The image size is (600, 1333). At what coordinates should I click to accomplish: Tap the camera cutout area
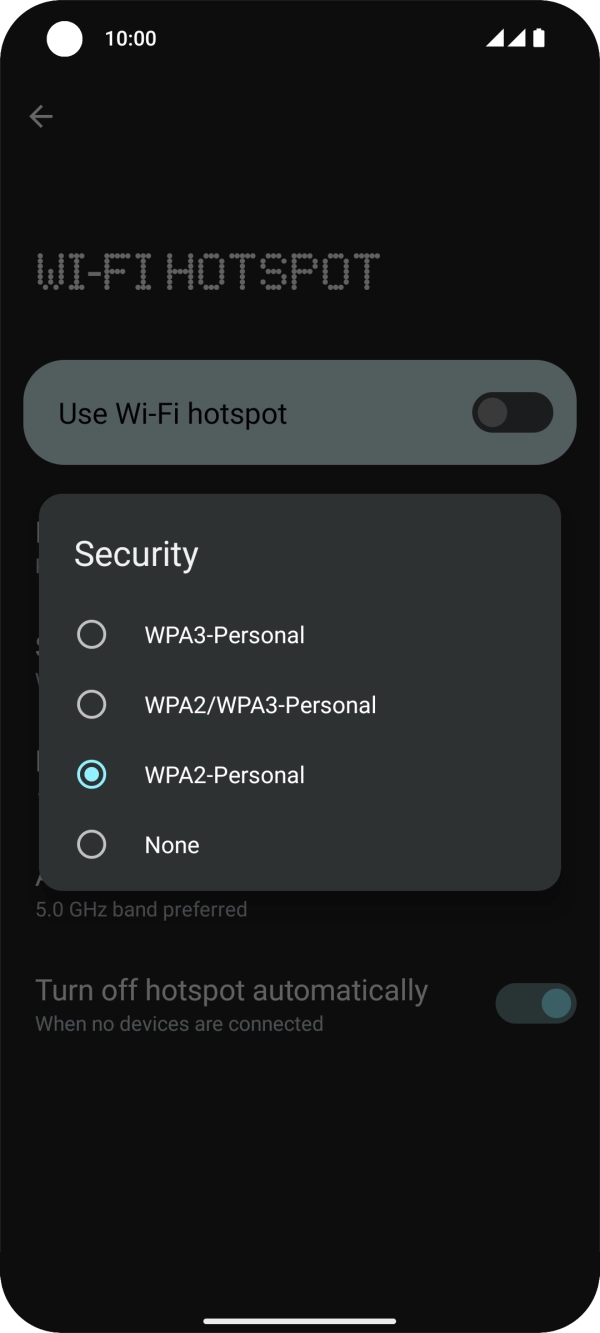[x=65, y=39]
